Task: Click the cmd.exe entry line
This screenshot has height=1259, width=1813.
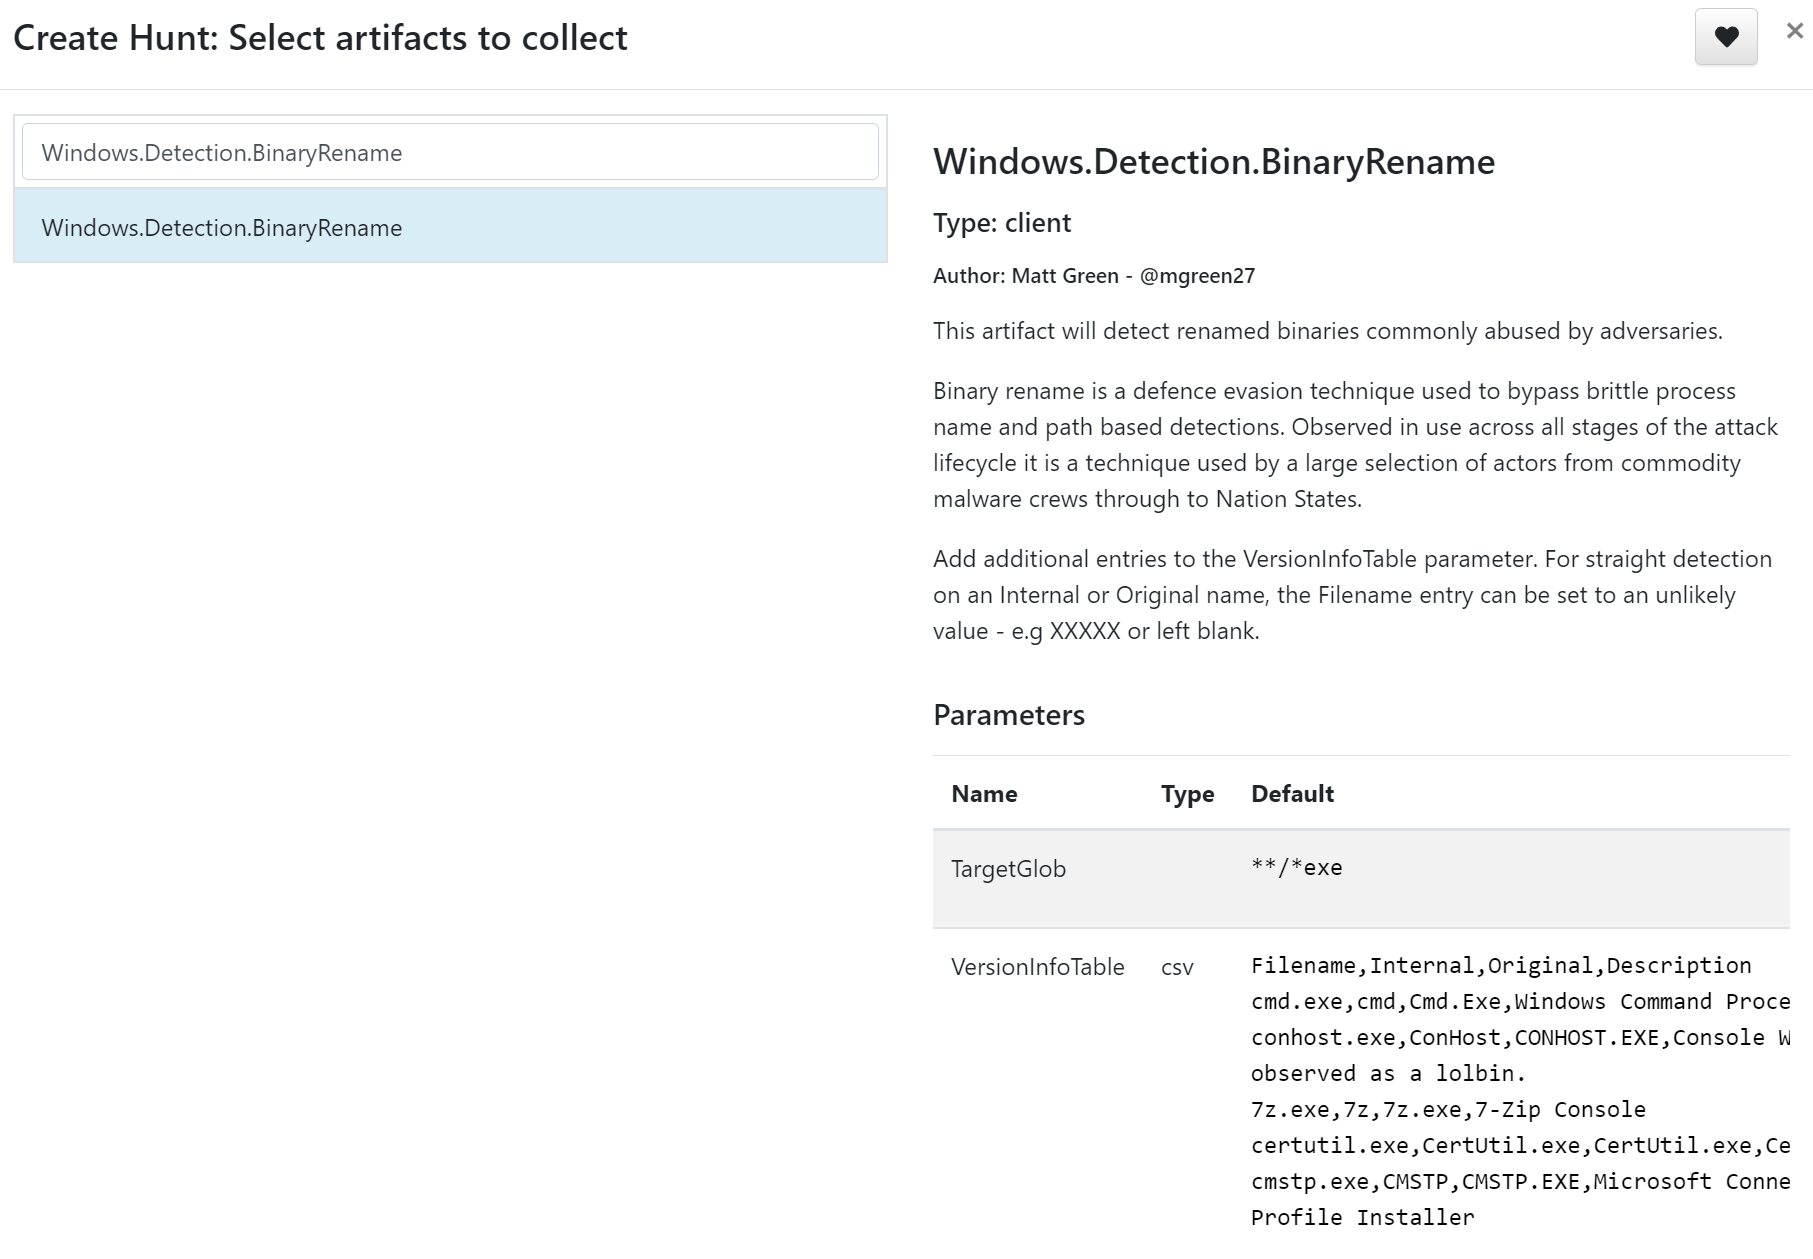Action: point(1520,1002)
